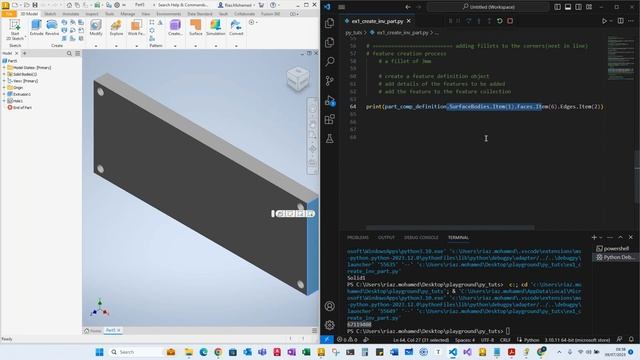The width and height of the screenshot is (640, 360).
Task: Click Start 2D Sketch in Inventor ribbon
Action: [x=15, y=29]
